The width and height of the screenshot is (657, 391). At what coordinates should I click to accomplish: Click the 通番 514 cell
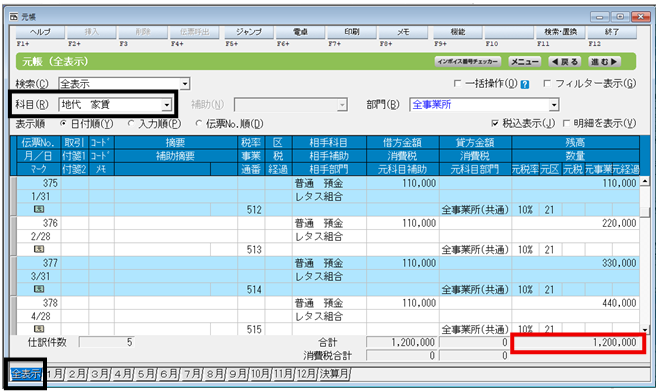pos(251,289)
